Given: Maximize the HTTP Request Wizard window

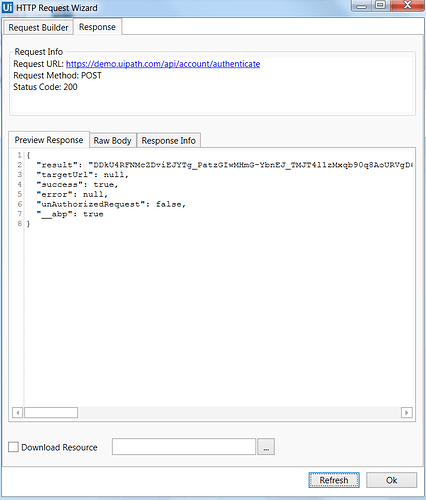Looking at the screenshot, I should 380,6.
